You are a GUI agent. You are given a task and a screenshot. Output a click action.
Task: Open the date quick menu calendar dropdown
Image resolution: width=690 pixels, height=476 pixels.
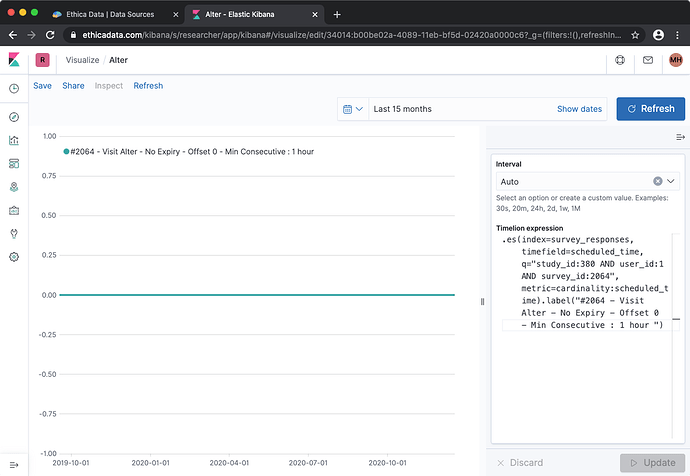pyautogui.click(x=353, y=109)
